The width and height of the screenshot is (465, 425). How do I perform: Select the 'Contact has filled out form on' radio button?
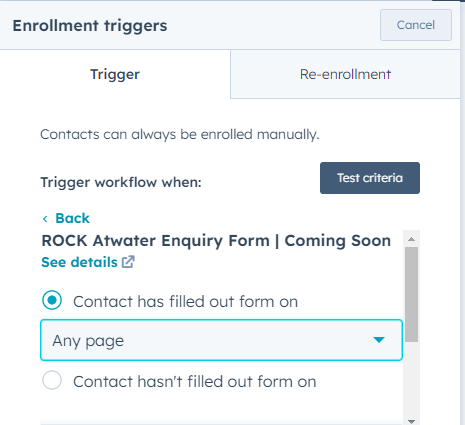pyautogui.click(x=52, y=300)
